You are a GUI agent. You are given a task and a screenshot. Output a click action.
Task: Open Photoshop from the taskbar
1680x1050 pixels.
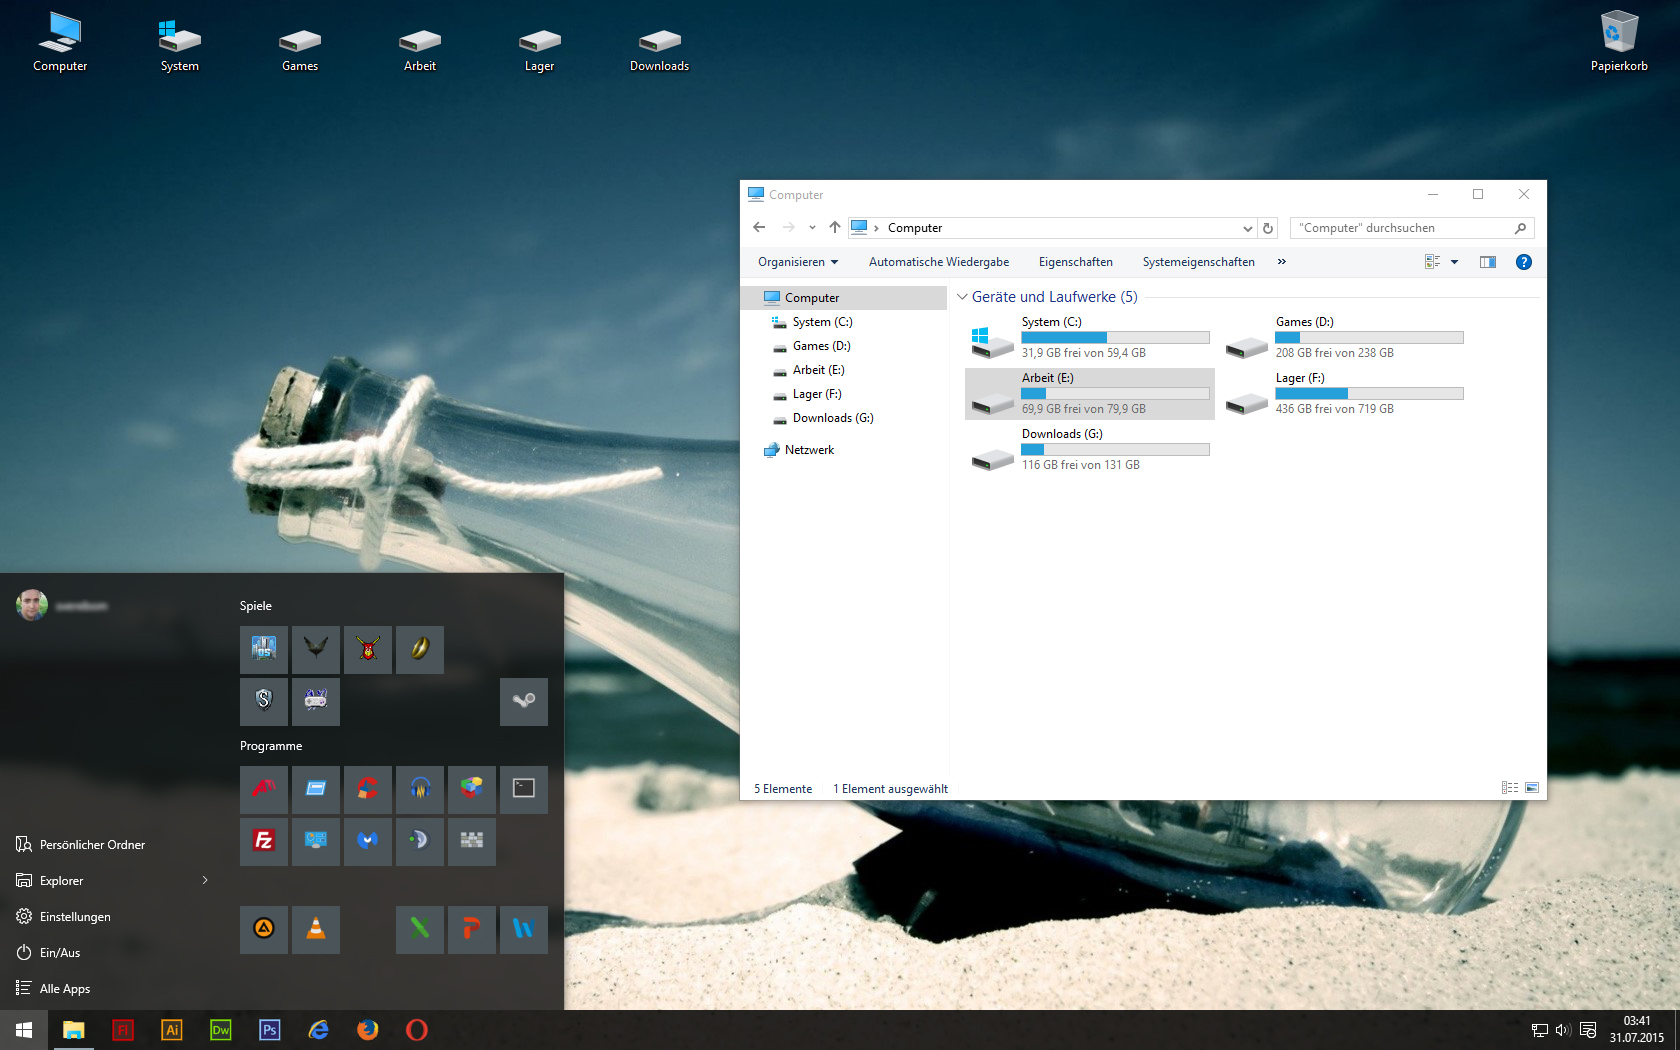270,1030
